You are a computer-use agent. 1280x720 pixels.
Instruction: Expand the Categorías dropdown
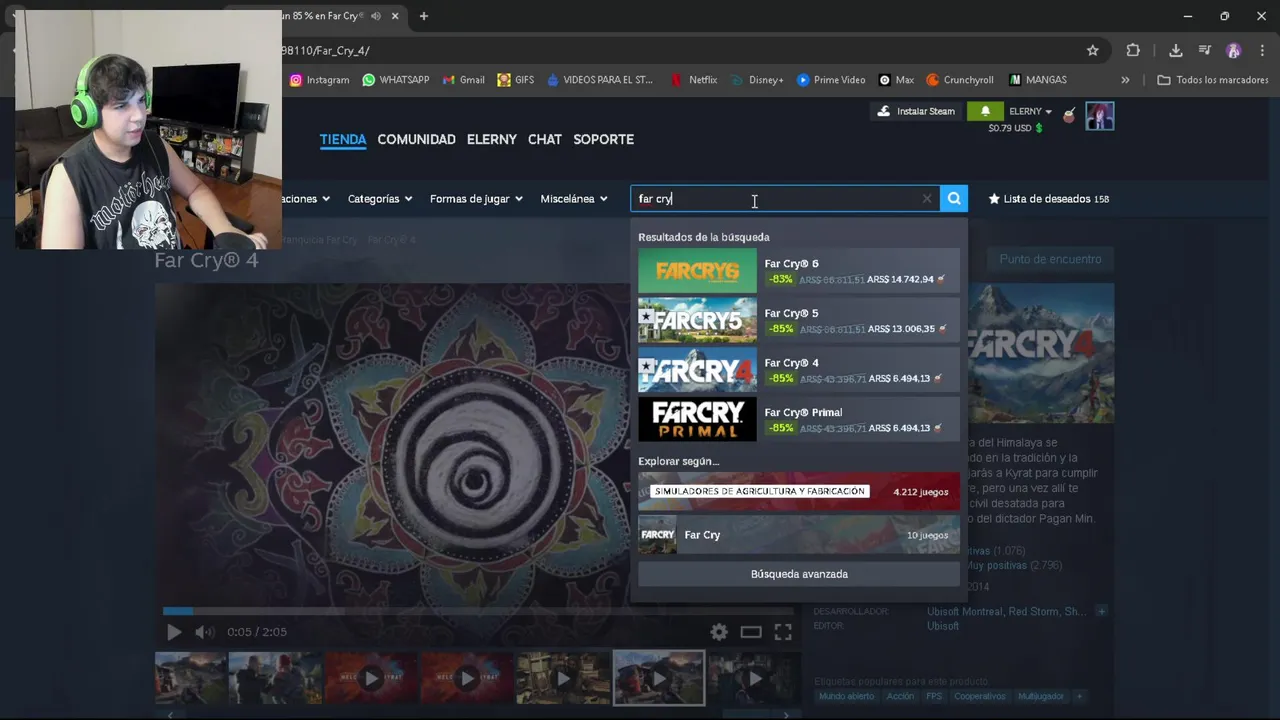tap(380, 199)
